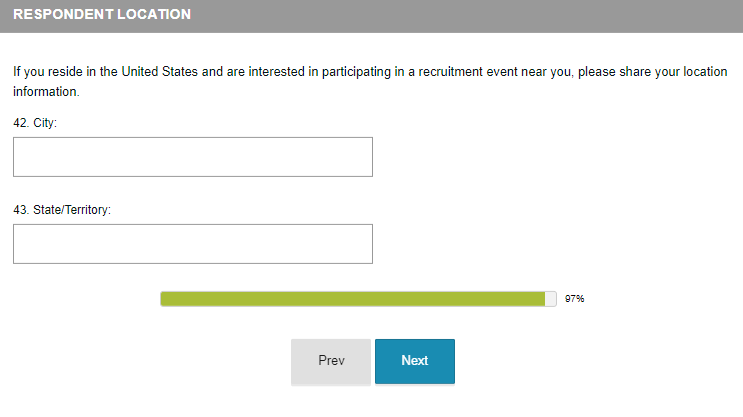This screenshot has height=417, width=743.
Task: Click the City text input field
Action: tap(192, 157)
